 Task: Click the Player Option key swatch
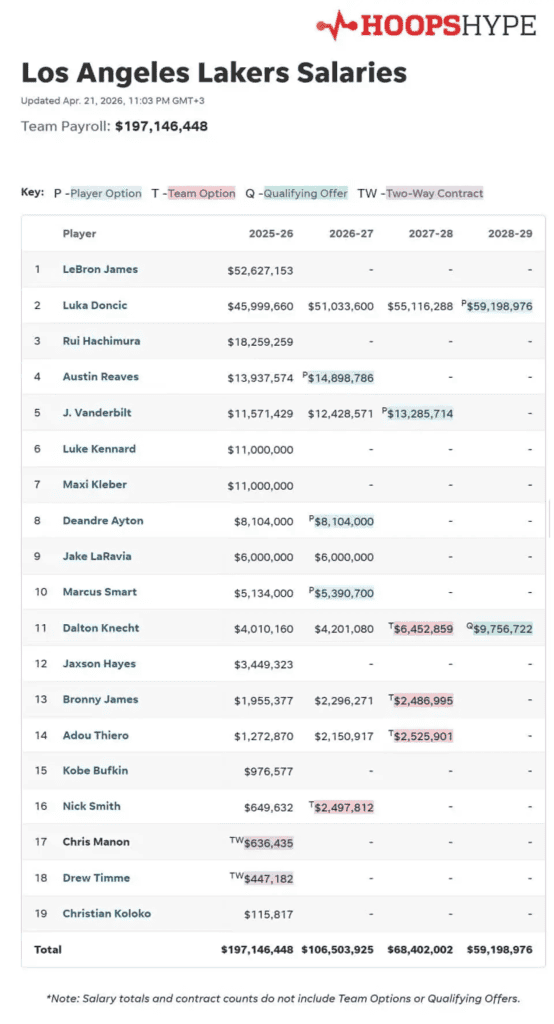106,193
